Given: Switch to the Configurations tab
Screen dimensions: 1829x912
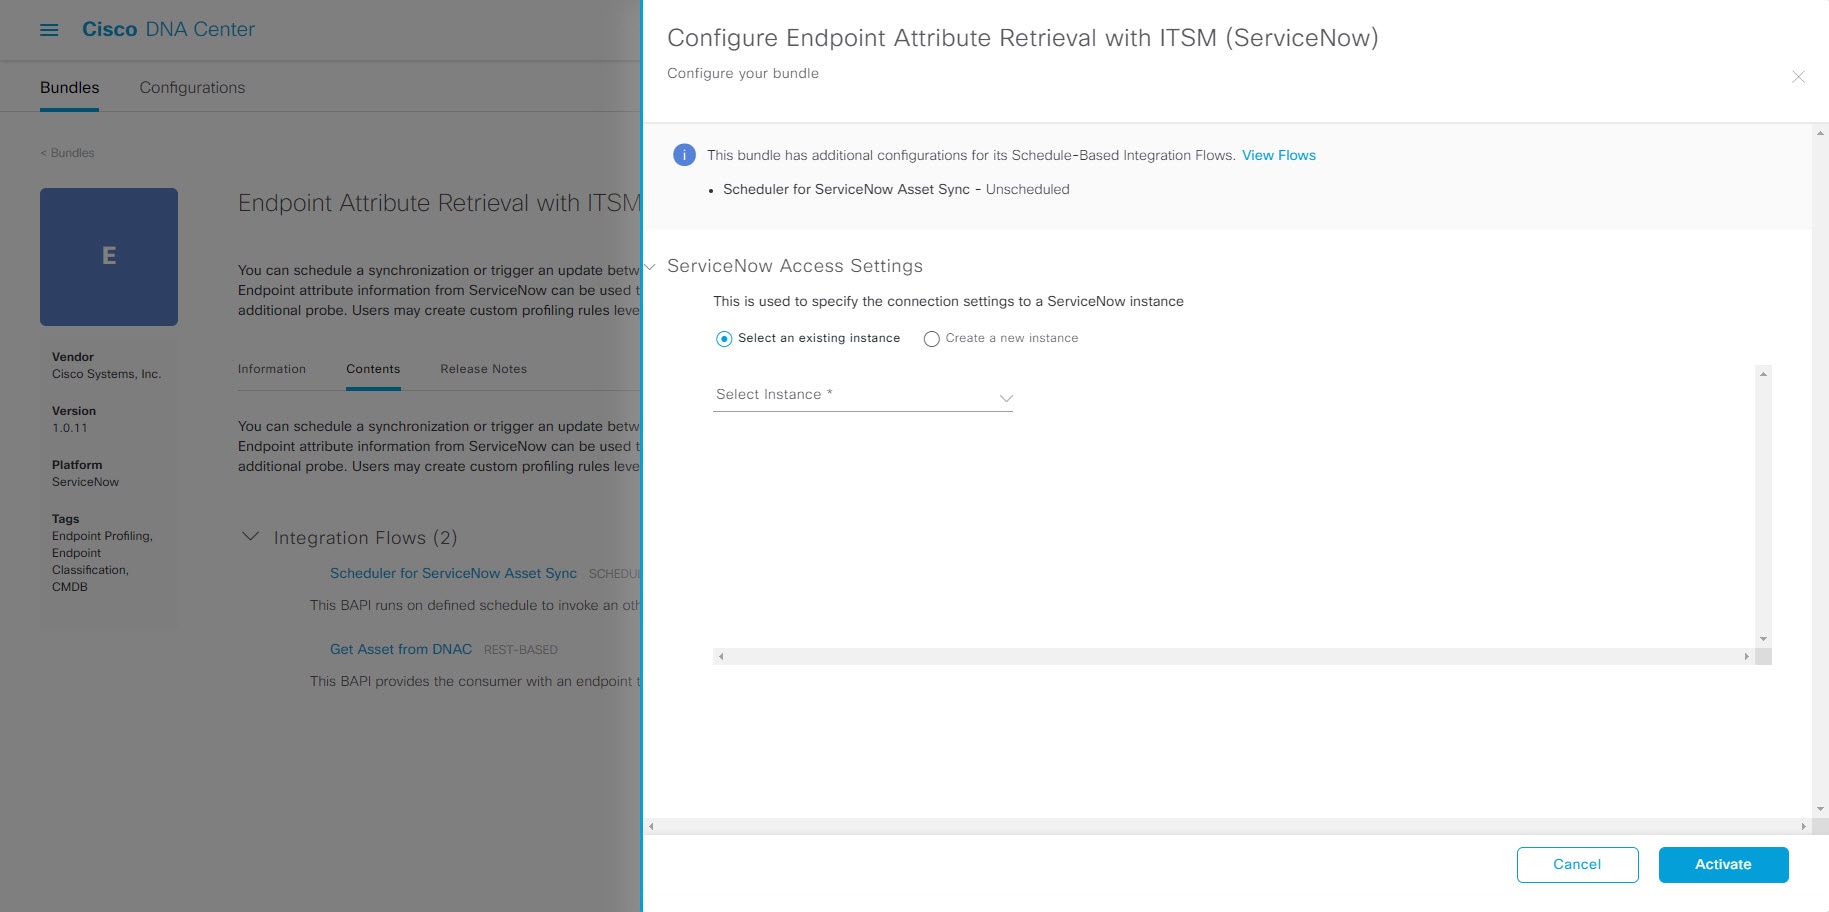Looking at the screenshot, I should (192, 88).
